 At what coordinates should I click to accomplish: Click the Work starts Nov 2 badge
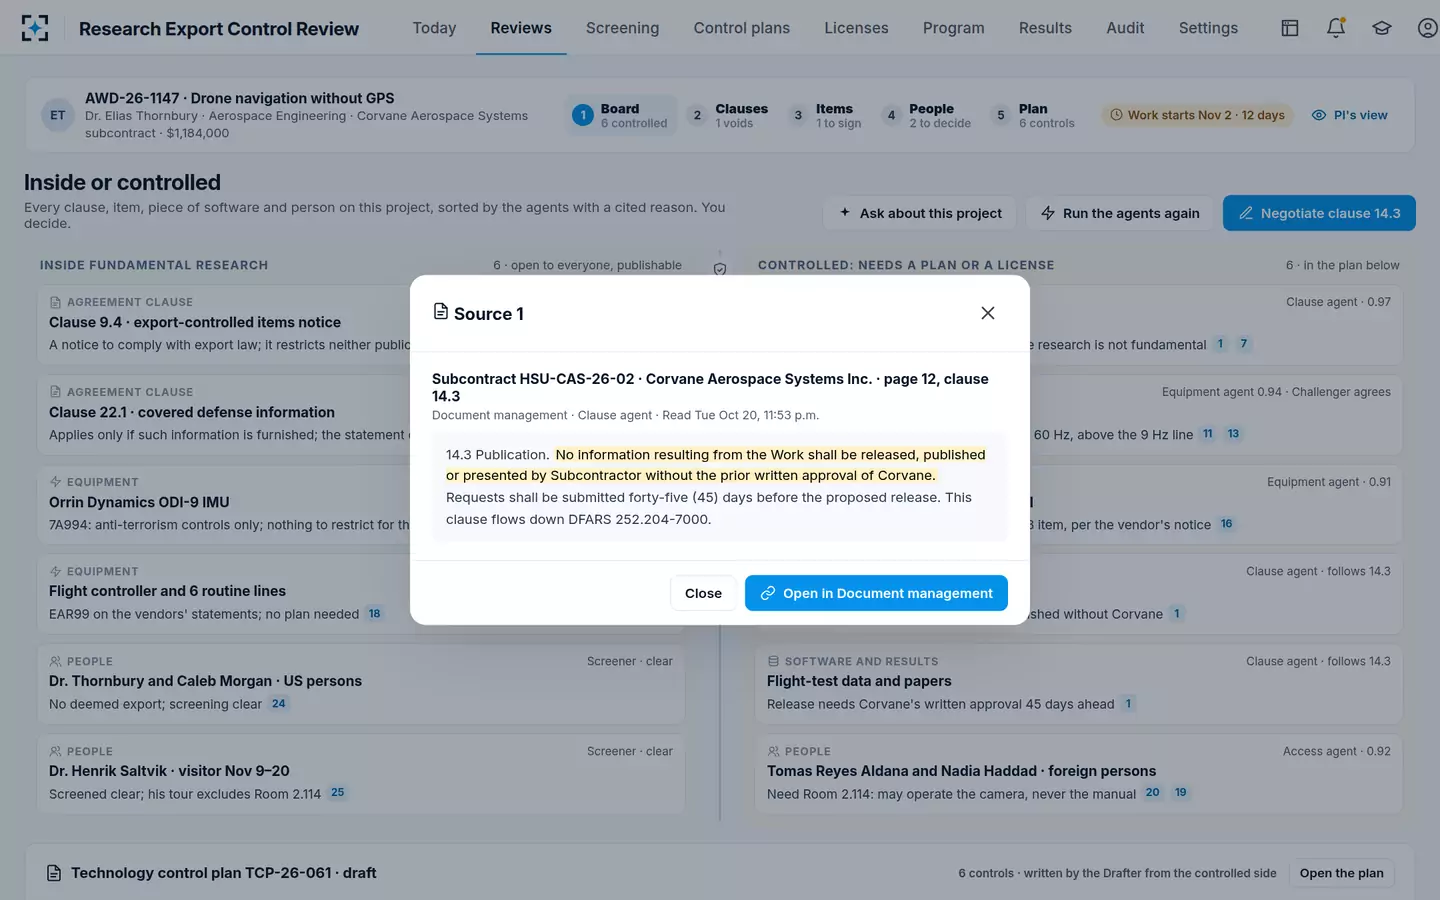(x=1197, y=115)
